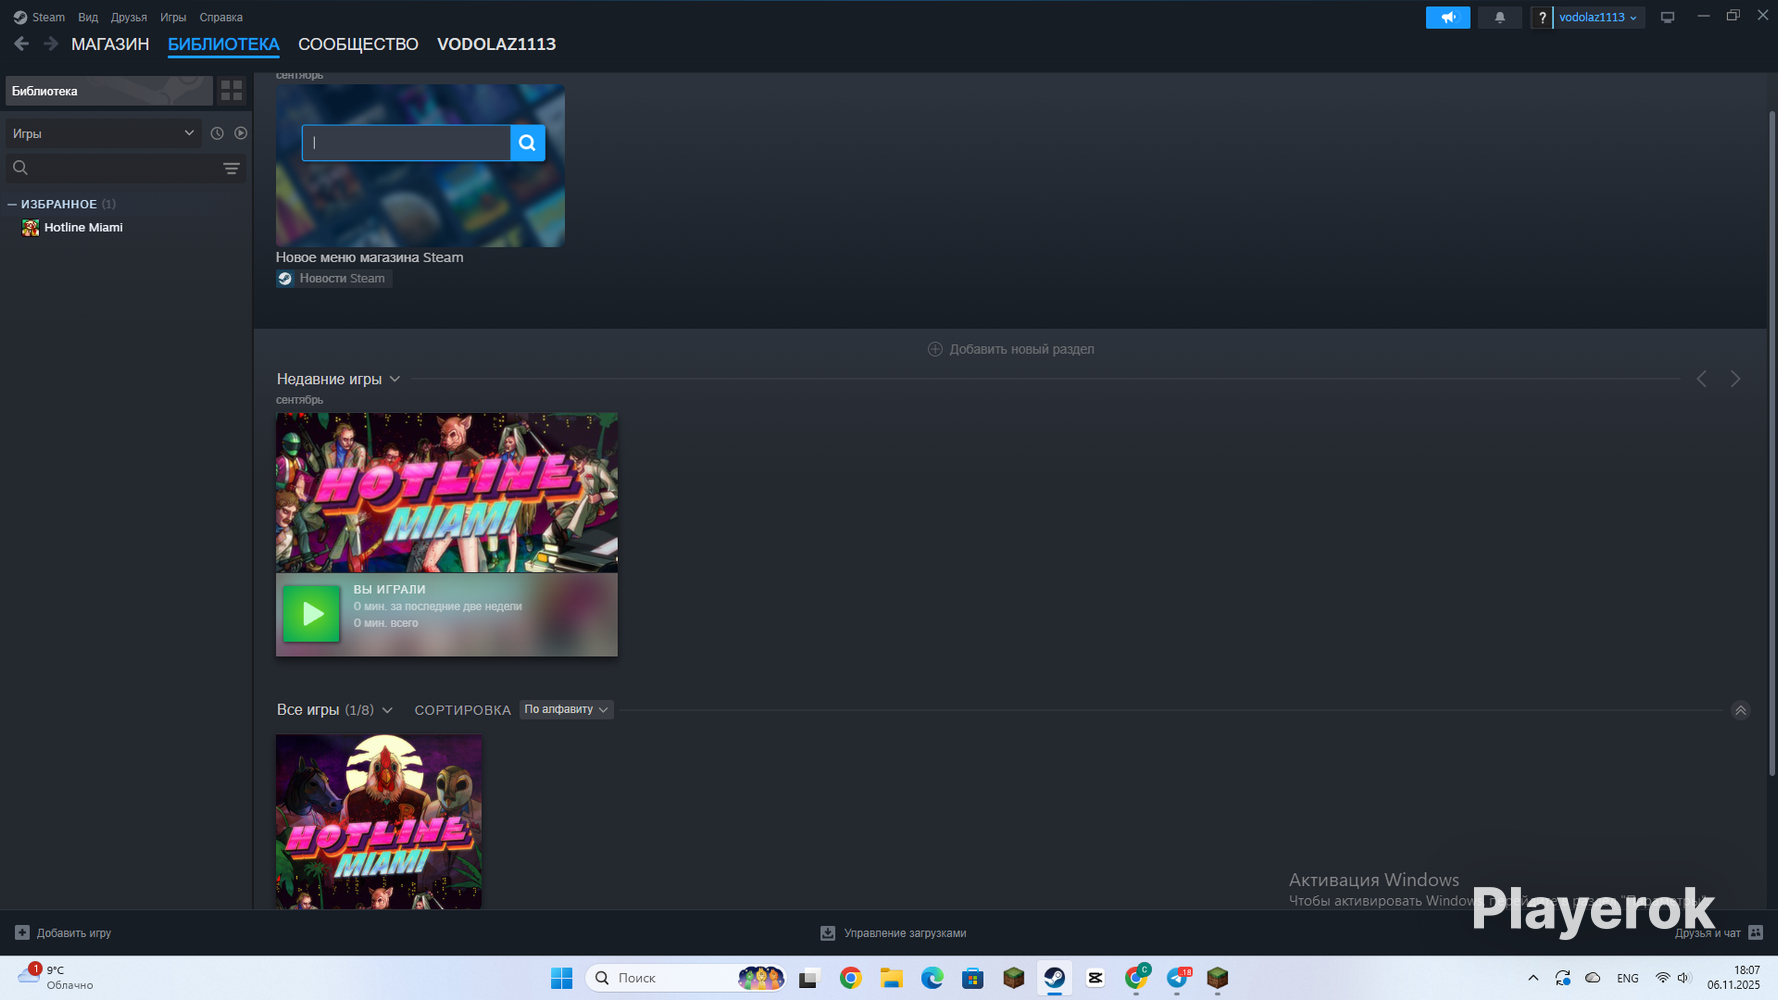This screenshot has height=1000, width=1778.
Task: Click the Новости Steam tag
Action: (334, 279)
